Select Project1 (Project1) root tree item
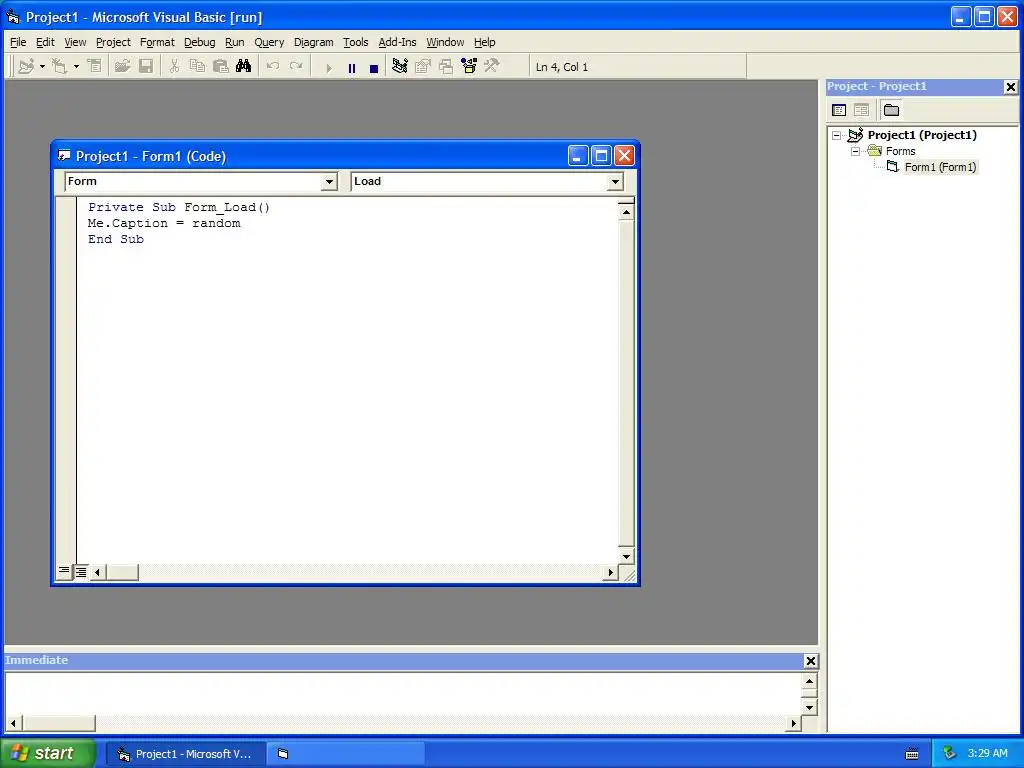The width and height of the screenshot is (1024, 768). pyautogui.click(x=922, y=135)
